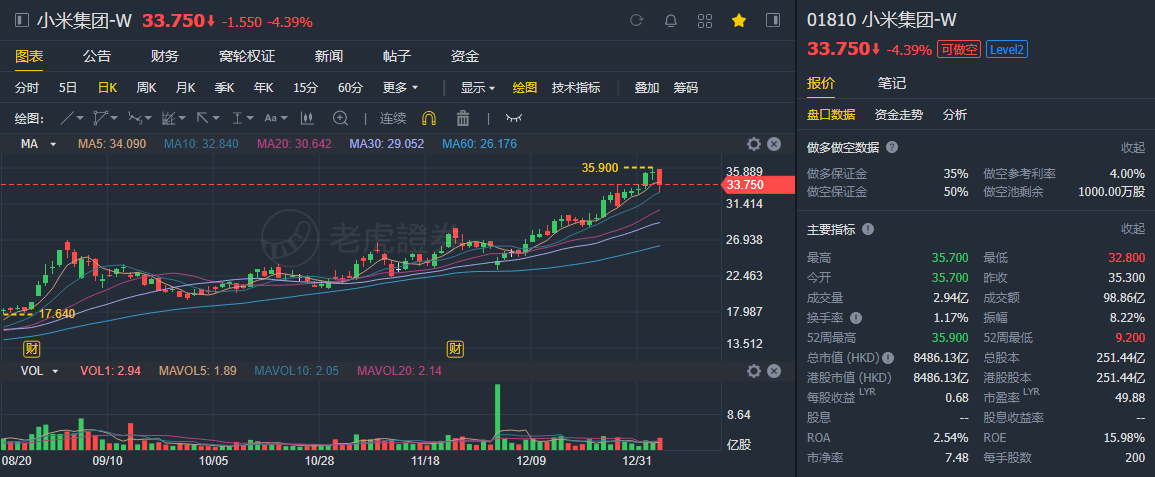Expand the wave tool dropdown arrow
The height and width of the screenshot is (477, 1155).
149,118
